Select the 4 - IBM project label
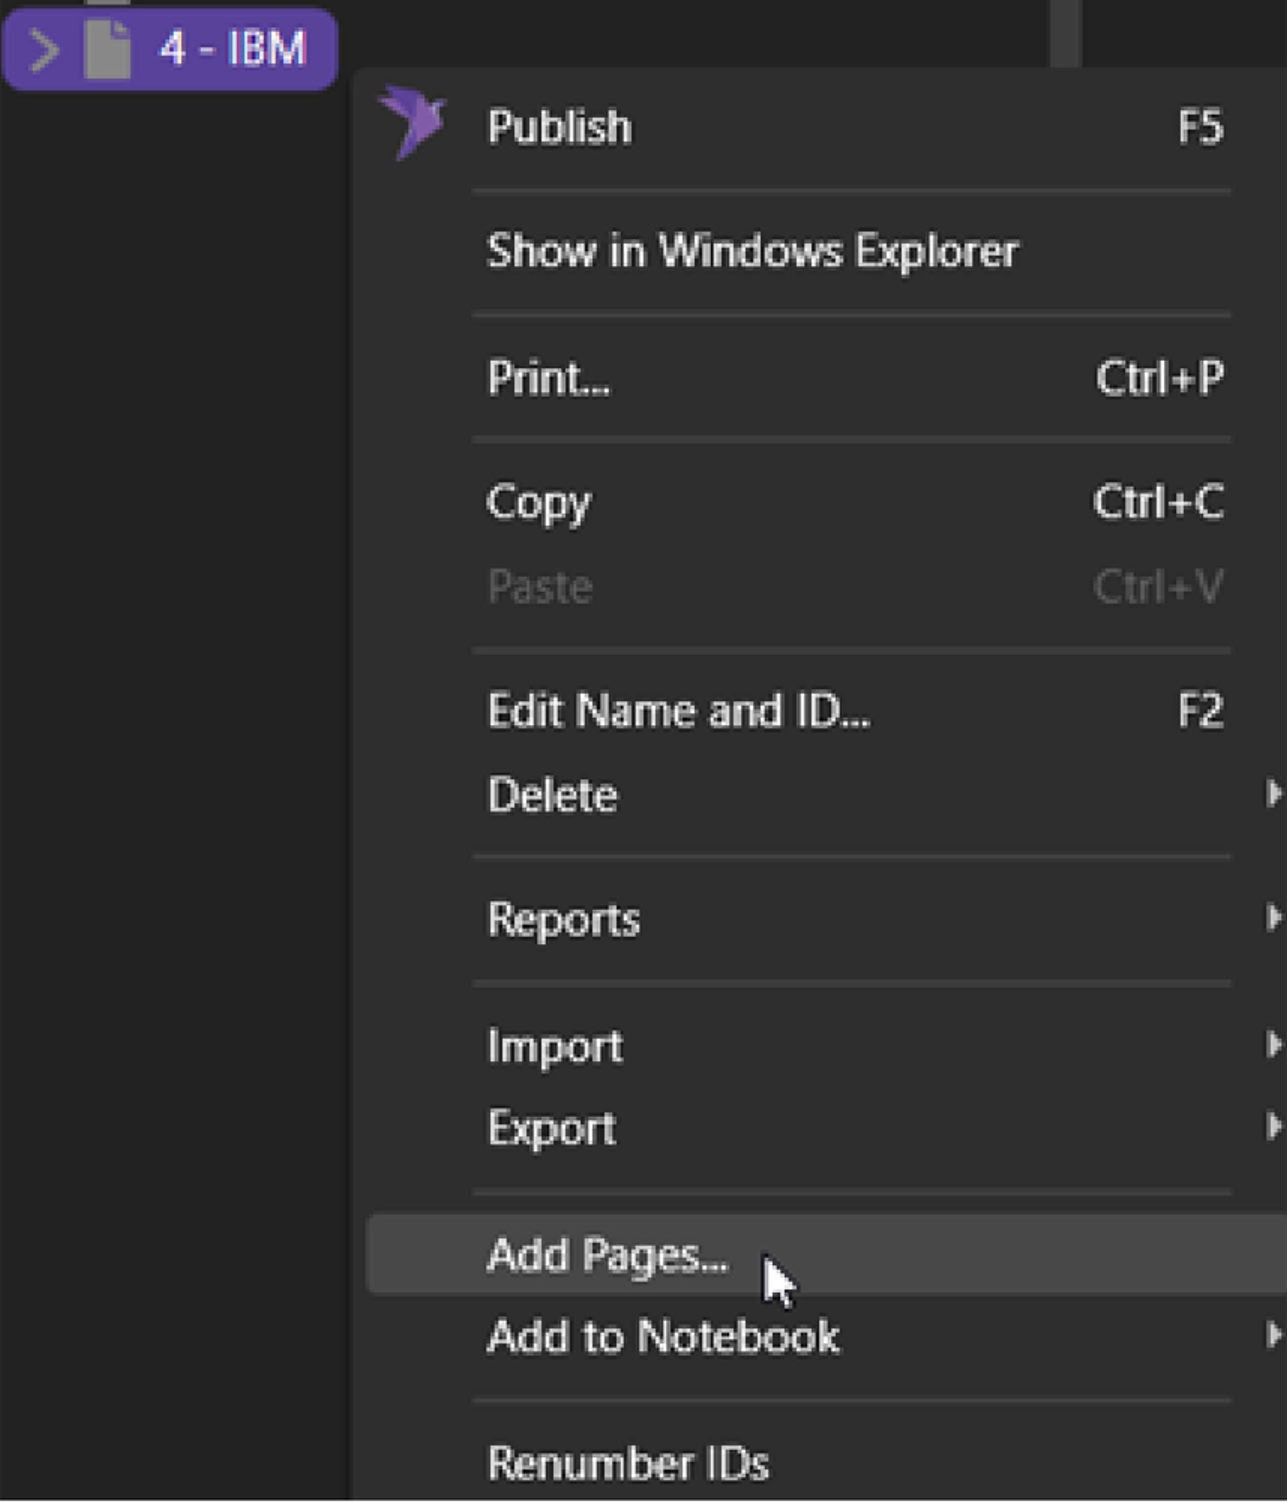The height and width of the screenshot is (1502, 1287). [232, 49]
